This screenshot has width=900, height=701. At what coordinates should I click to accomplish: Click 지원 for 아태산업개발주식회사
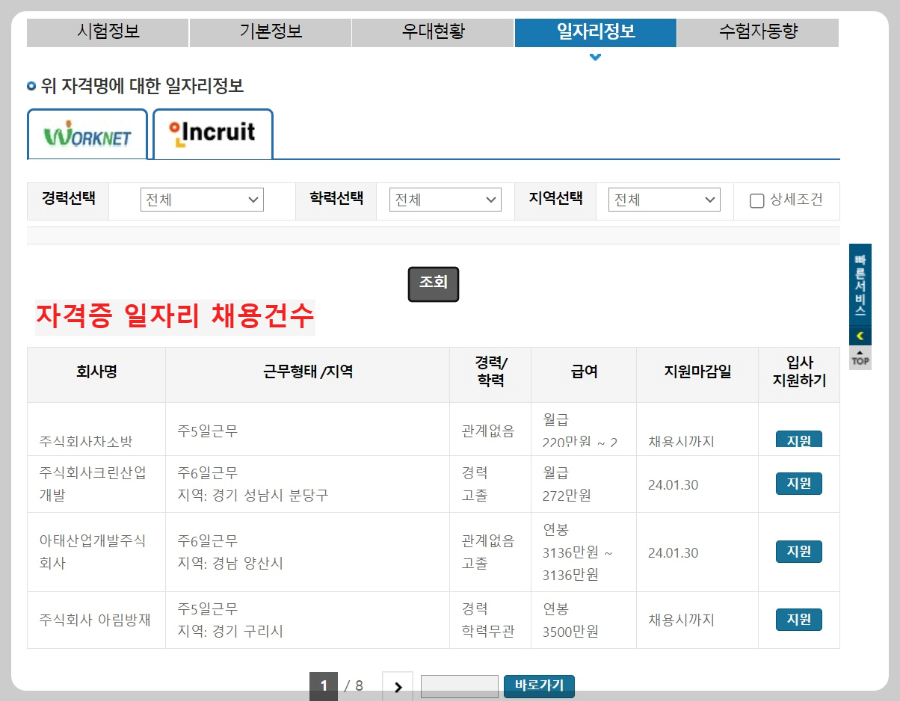click(x=797, y=551)
